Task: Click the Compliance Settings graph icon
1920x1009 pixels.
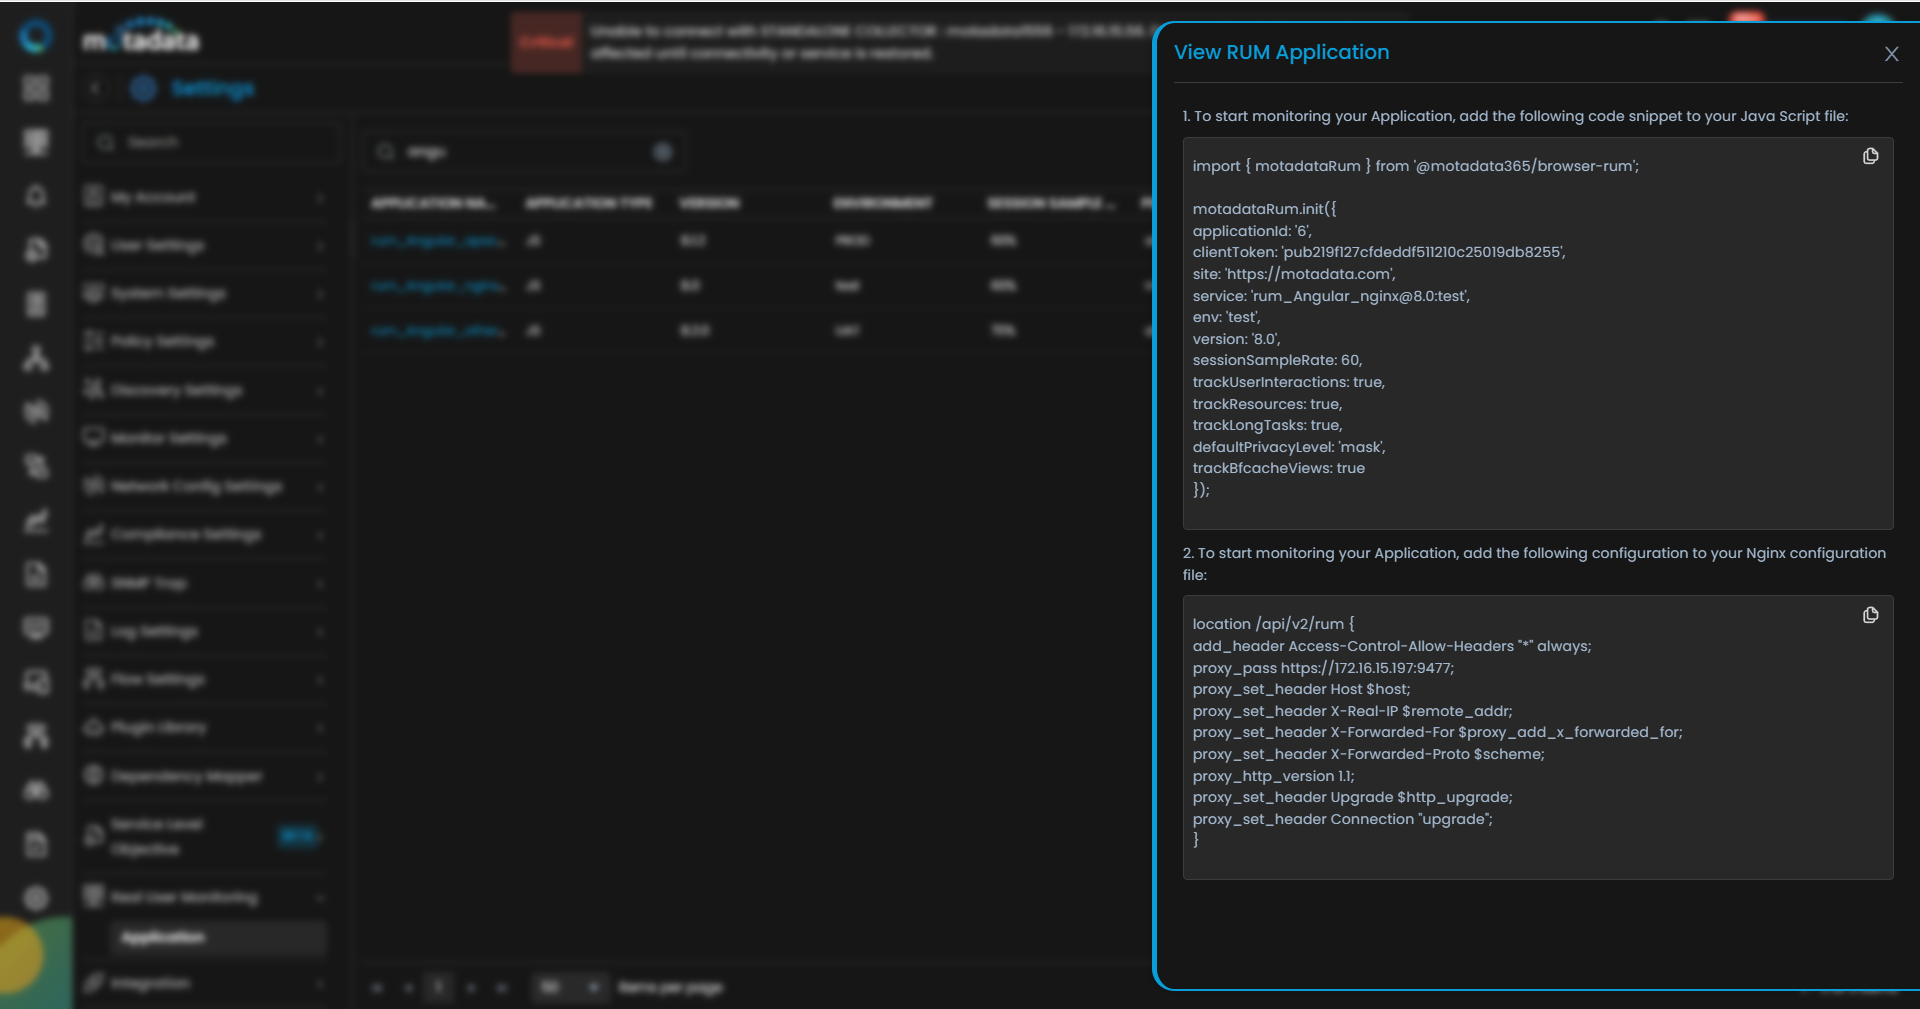Action: click(x=93, y=534)
